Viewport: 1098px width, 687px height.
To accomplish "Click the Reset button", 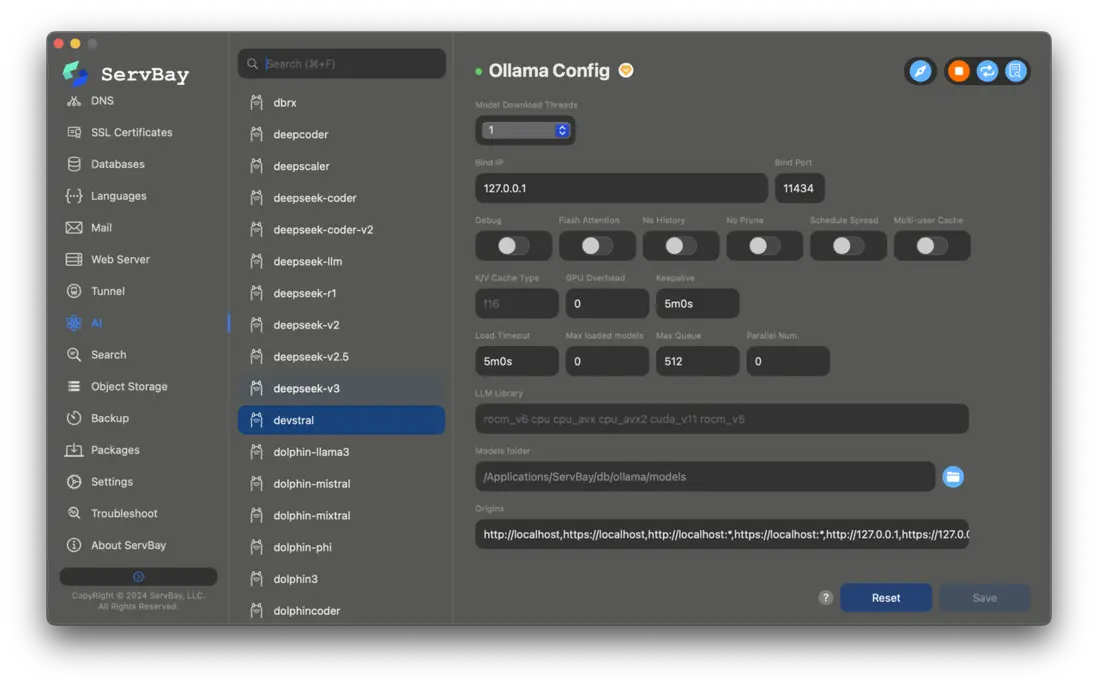I will 886,597.
